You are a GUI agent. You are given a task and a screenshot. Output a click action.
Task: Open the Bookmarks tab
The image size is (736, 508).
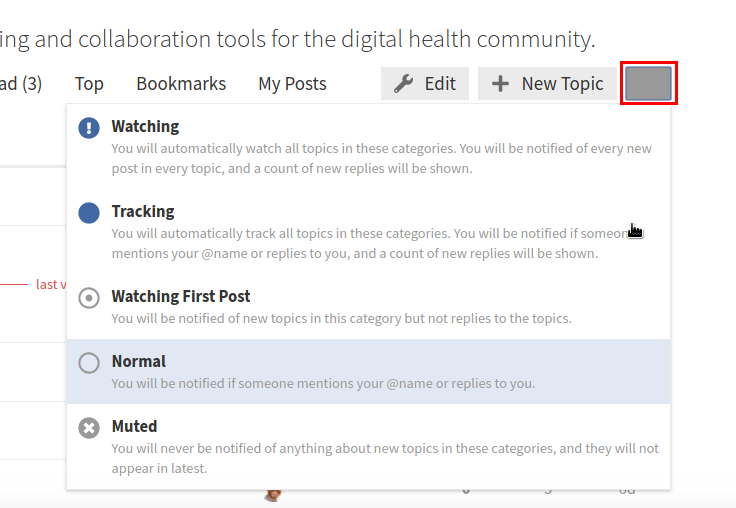point(181,84)
